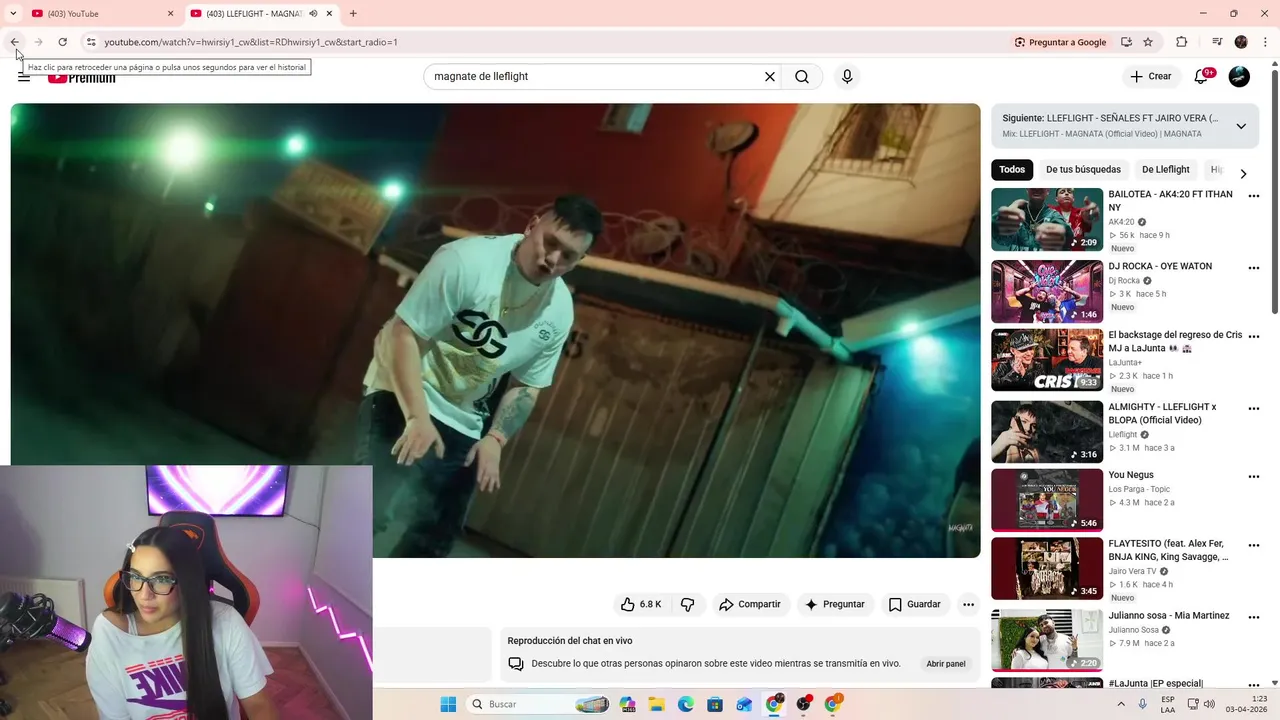The height and width of the screenshot is (720, 1280).
Task: View site information icon in address bar
Action: tap(91, 42)
